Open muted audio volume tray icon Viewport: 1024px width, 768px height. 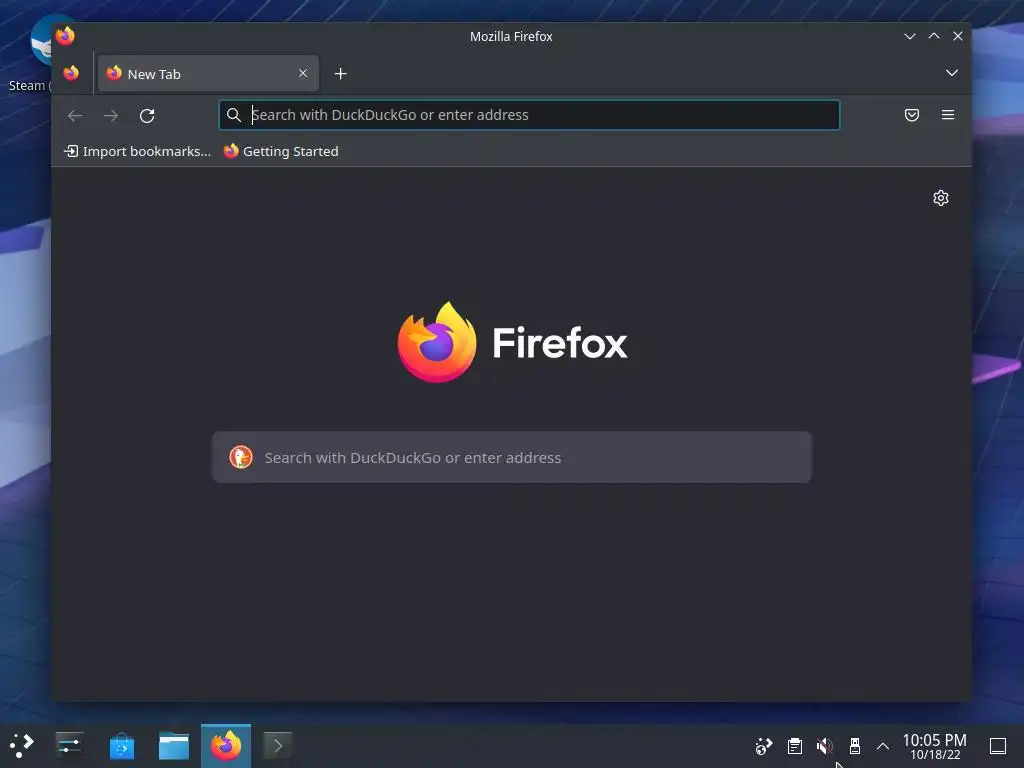coord(825,746)
